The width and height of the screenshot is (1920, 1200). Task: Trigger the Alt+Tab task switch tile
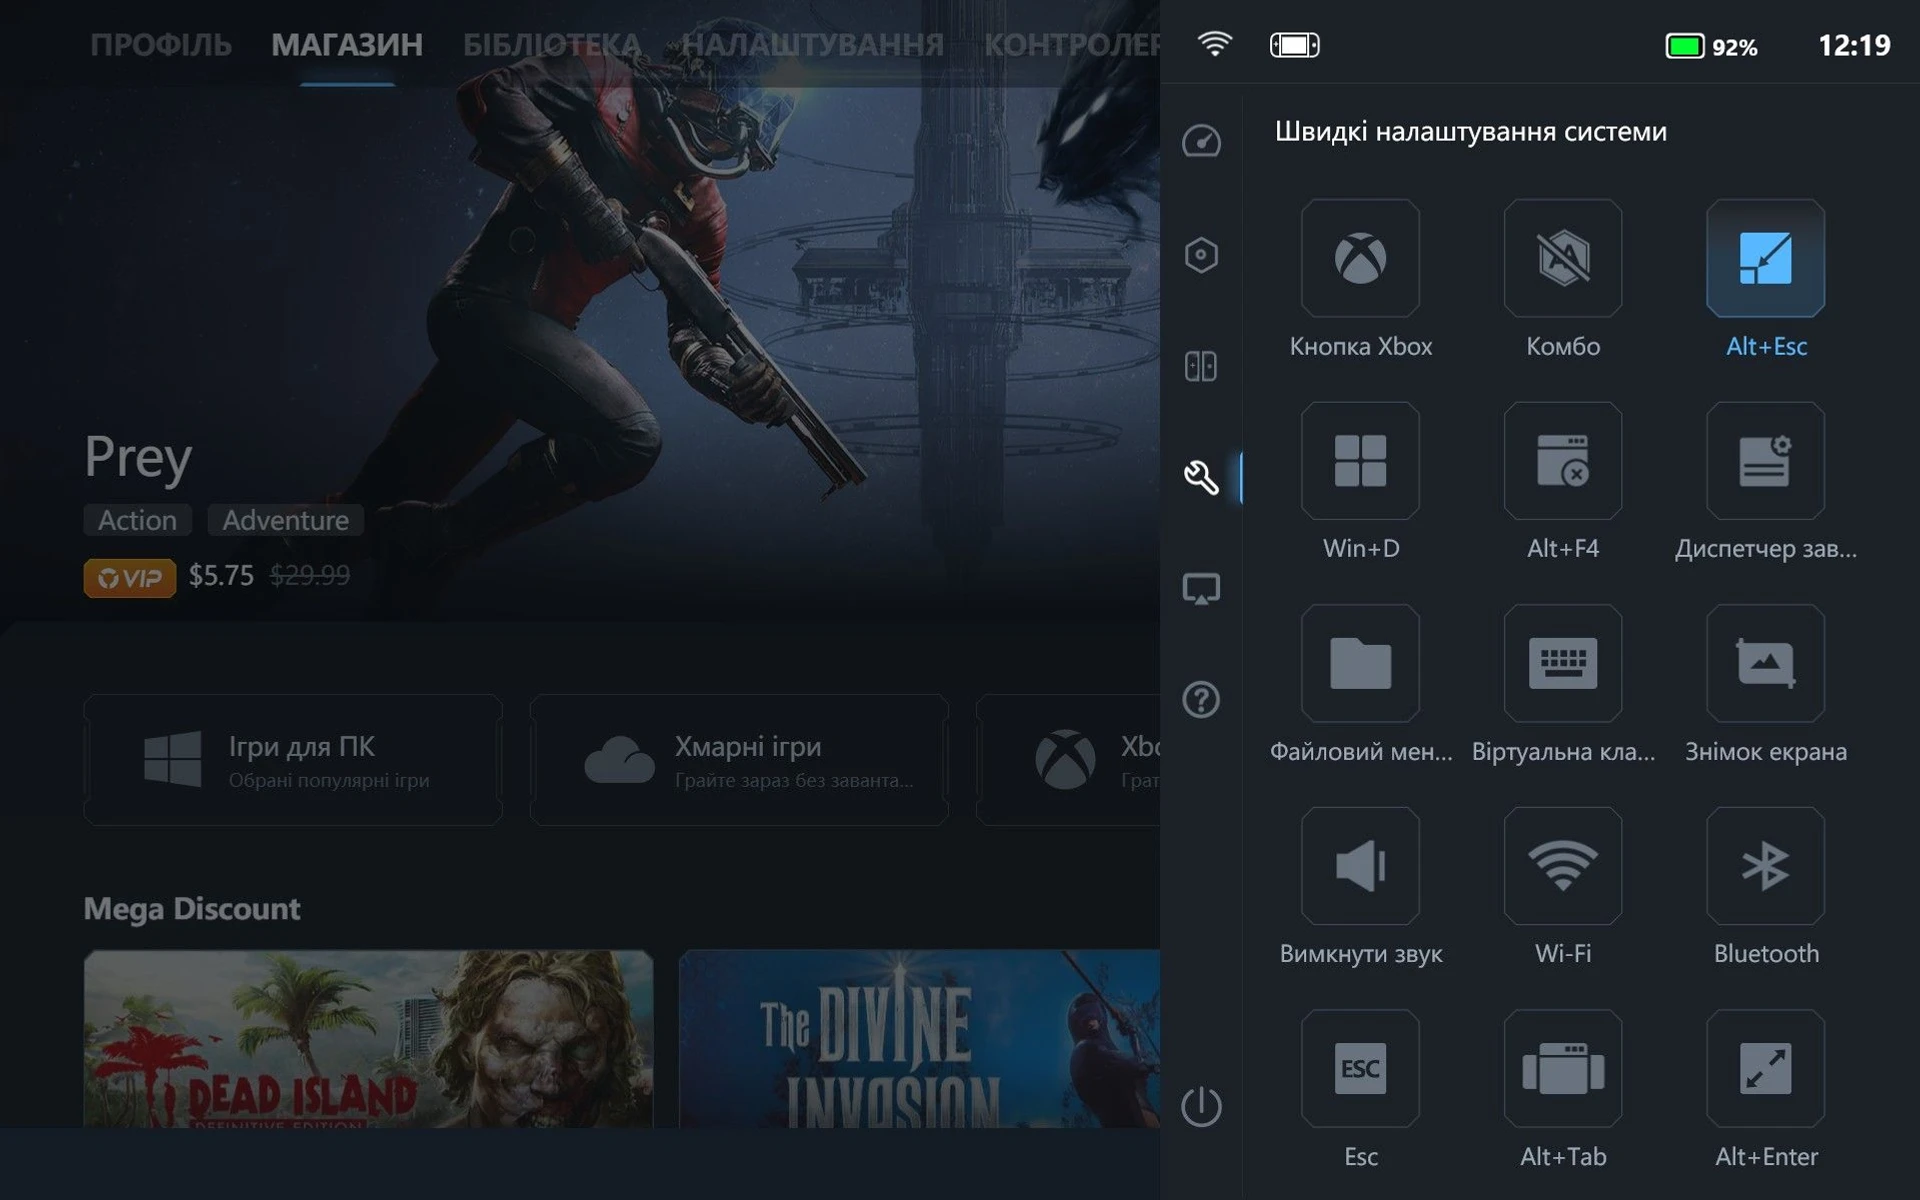(x=1563, y=1068)
